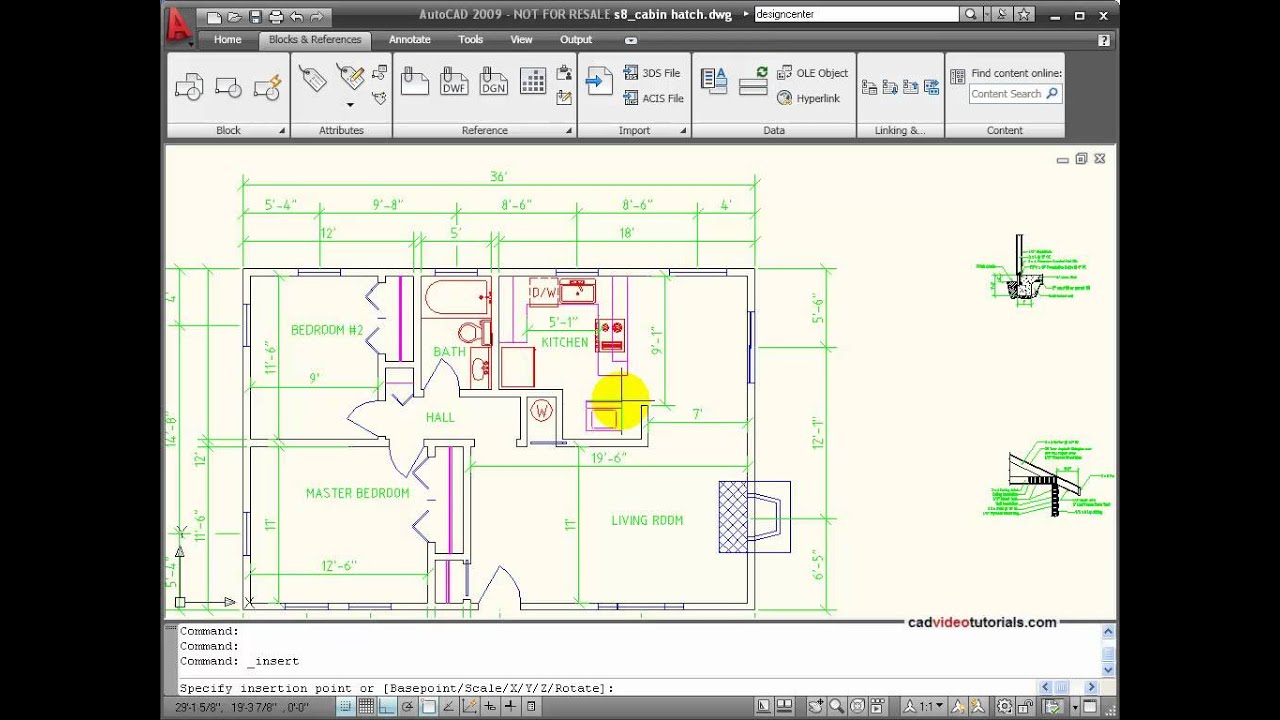The height and width of the screenshot is (720, 1280).
Task: Click the command window scroll down arrow
Action: (1107, 669)
